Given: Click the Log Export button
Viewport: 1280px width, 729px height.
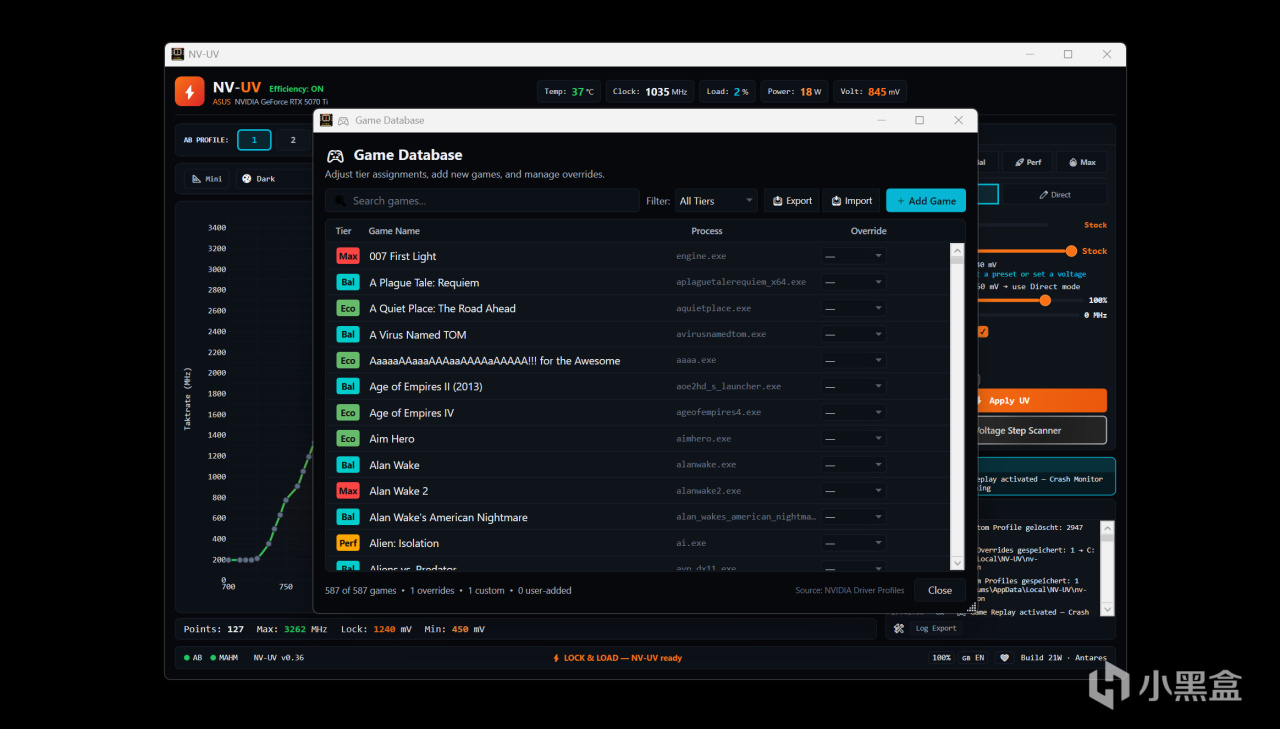Looking at the screenshot, I should pyautogui.click(x=936, y=628).
